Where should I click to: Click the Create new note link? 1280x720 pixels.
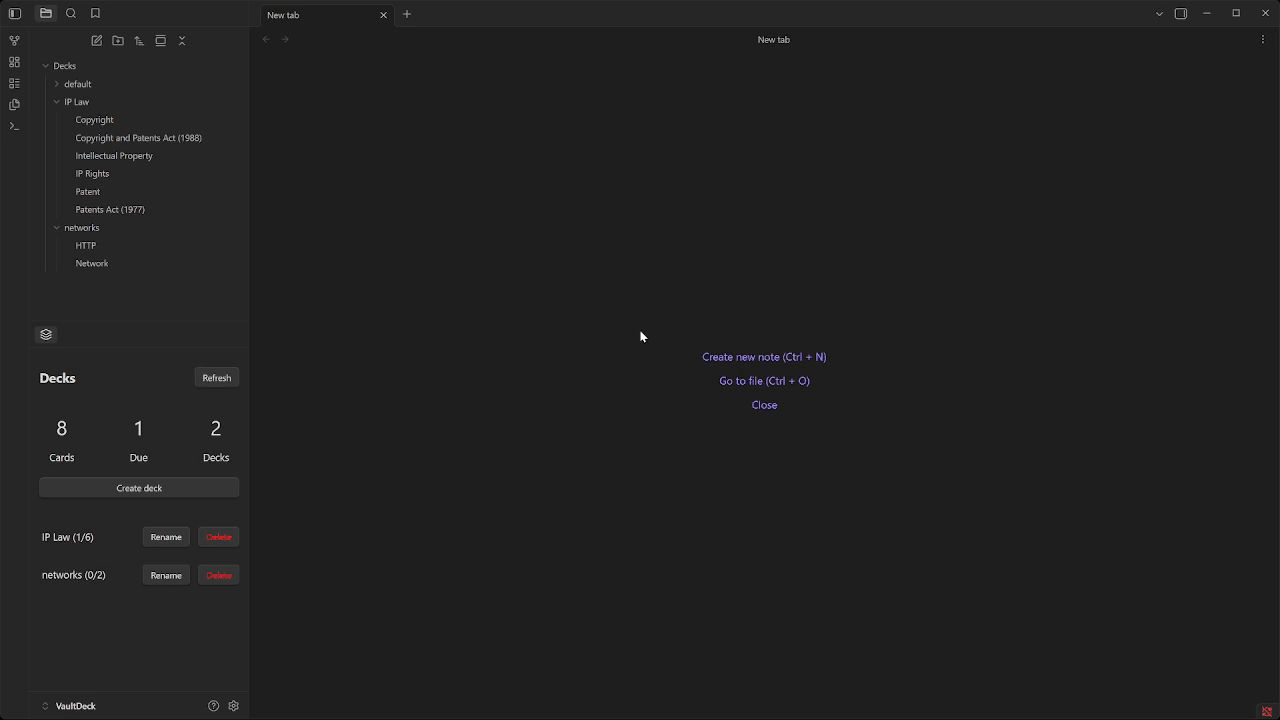click(764, 357)
